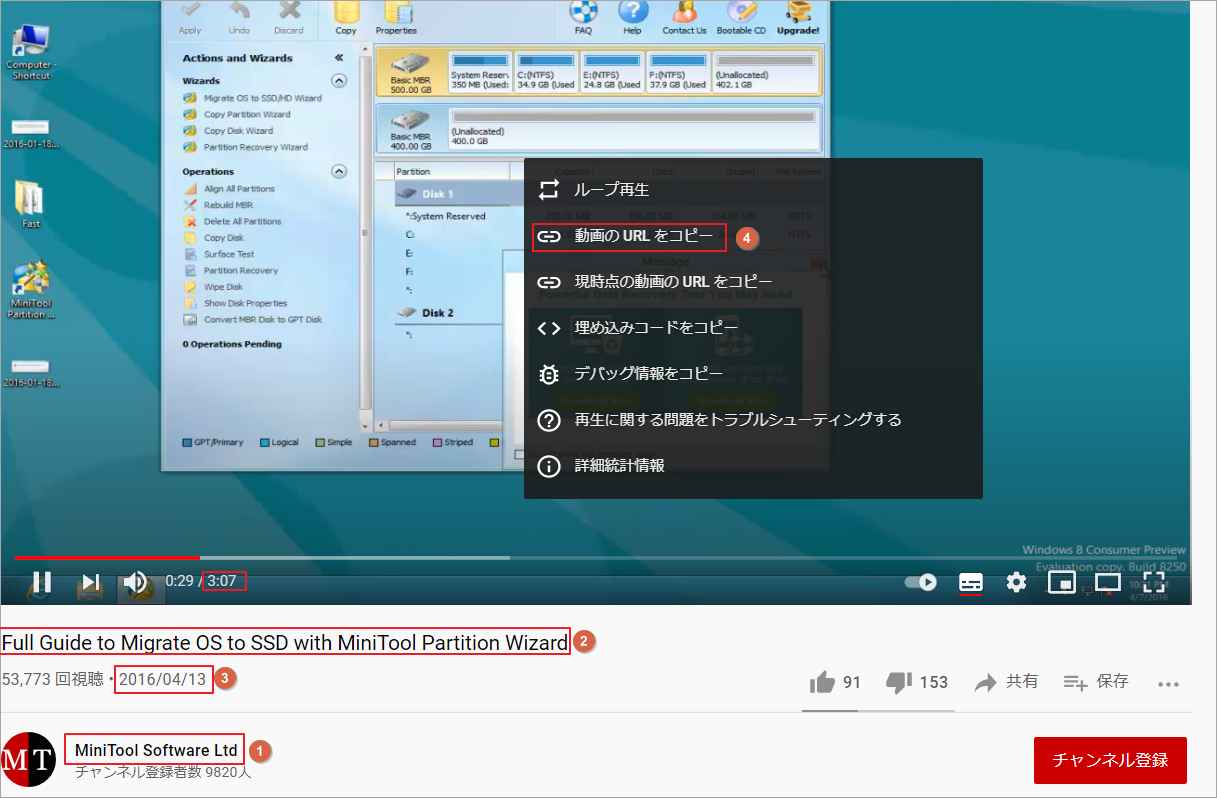1217x798 pixels.
Task: Select Partition Recovery Wizard
Action: [x=246, y=147]
